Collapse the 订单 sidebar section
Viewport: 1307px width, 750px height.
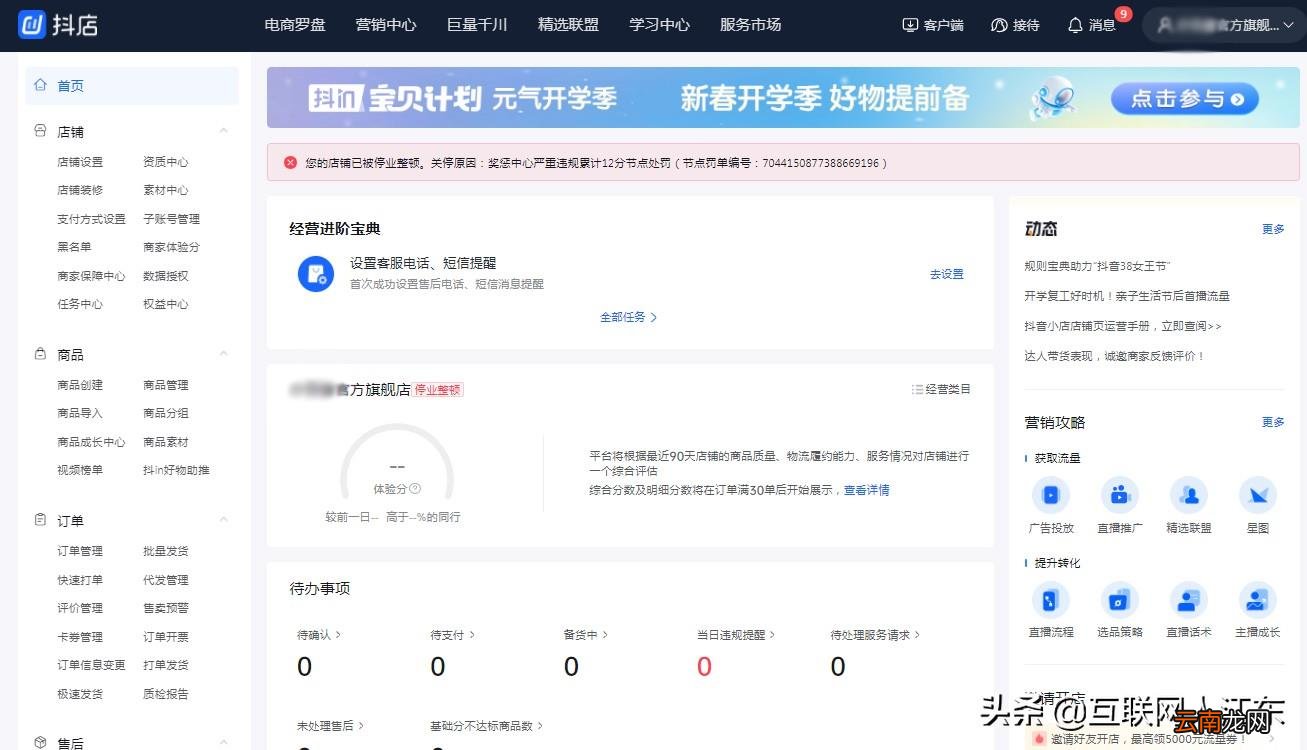click(x=224, y=520)
